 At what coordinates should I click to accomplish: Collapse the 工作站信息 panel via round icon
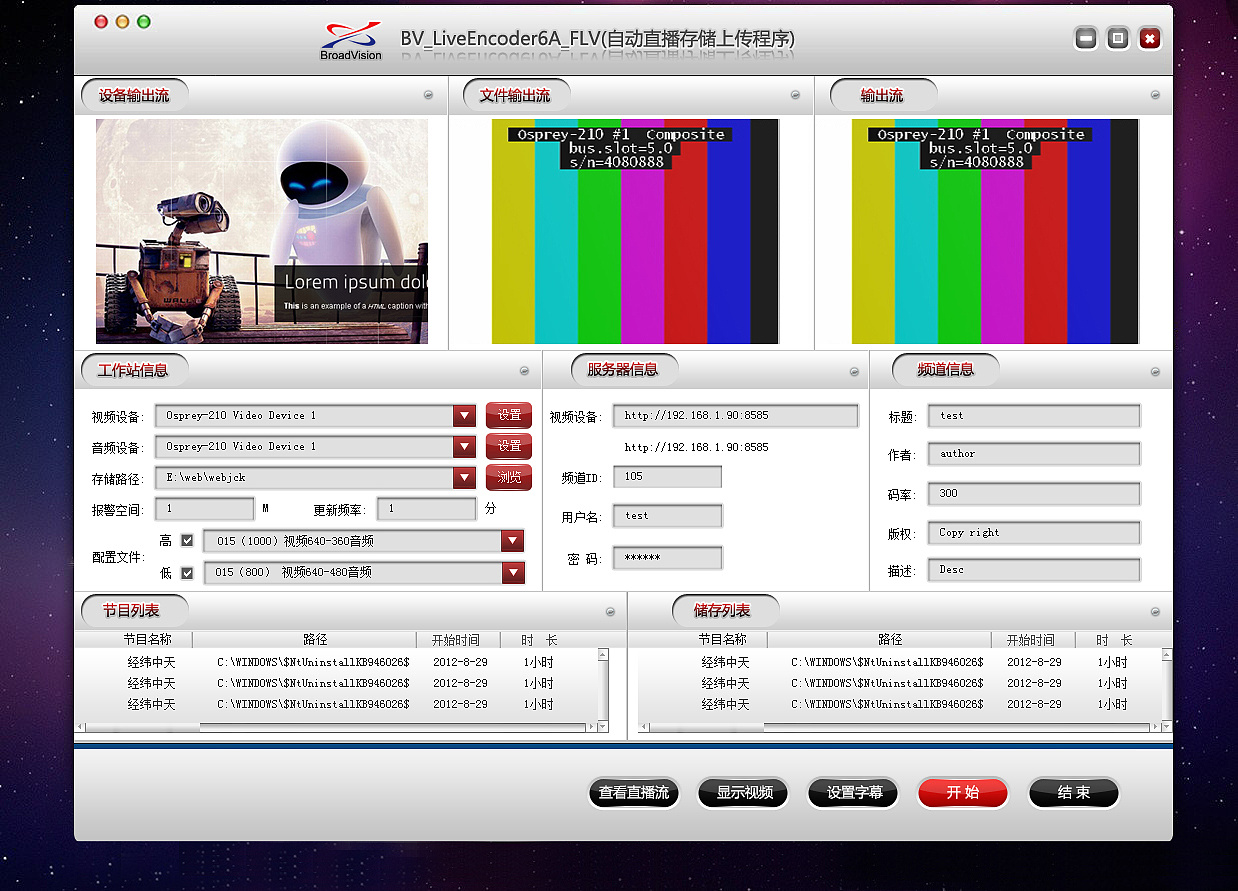pos(525,371)
